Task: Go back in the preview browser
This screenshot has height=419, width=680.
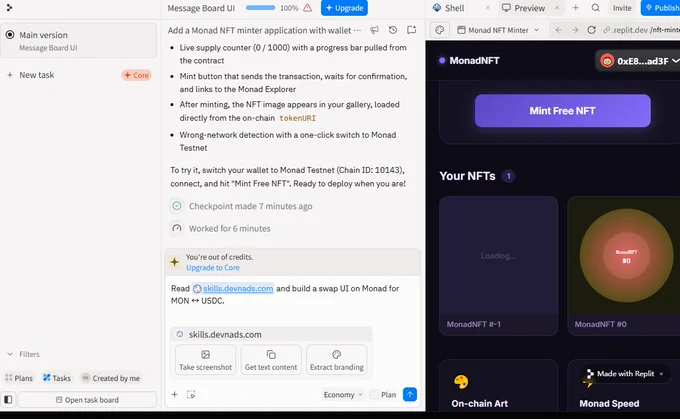Action: [x=559, y=30]
